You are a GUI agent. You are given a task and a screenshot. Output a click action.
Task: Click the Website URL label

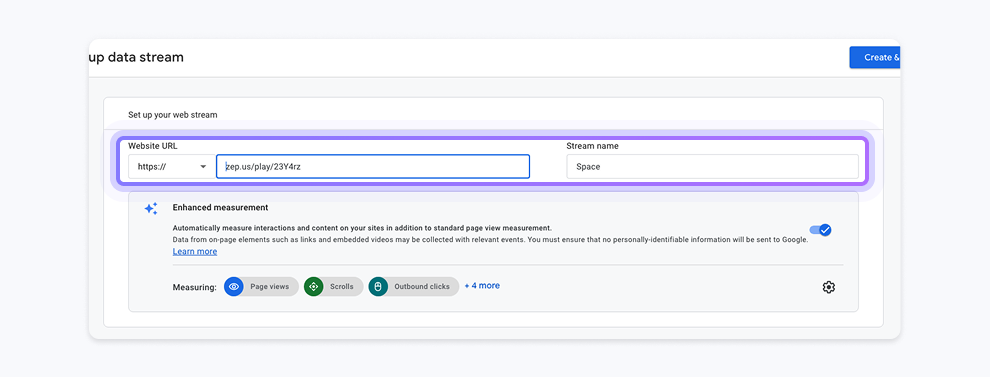coord(153,146)
